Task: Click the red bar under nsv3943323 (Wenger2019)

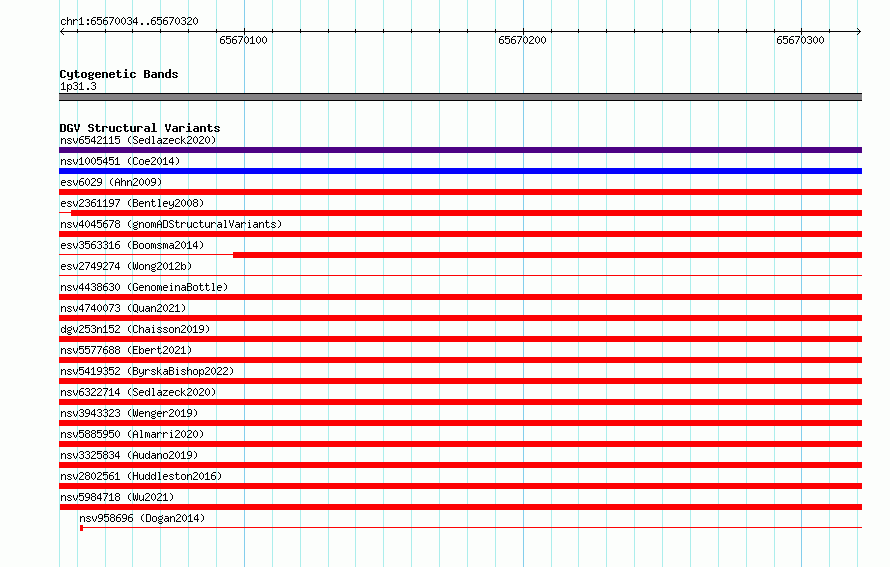Action: pyautogui.click(x=460, y=423)
